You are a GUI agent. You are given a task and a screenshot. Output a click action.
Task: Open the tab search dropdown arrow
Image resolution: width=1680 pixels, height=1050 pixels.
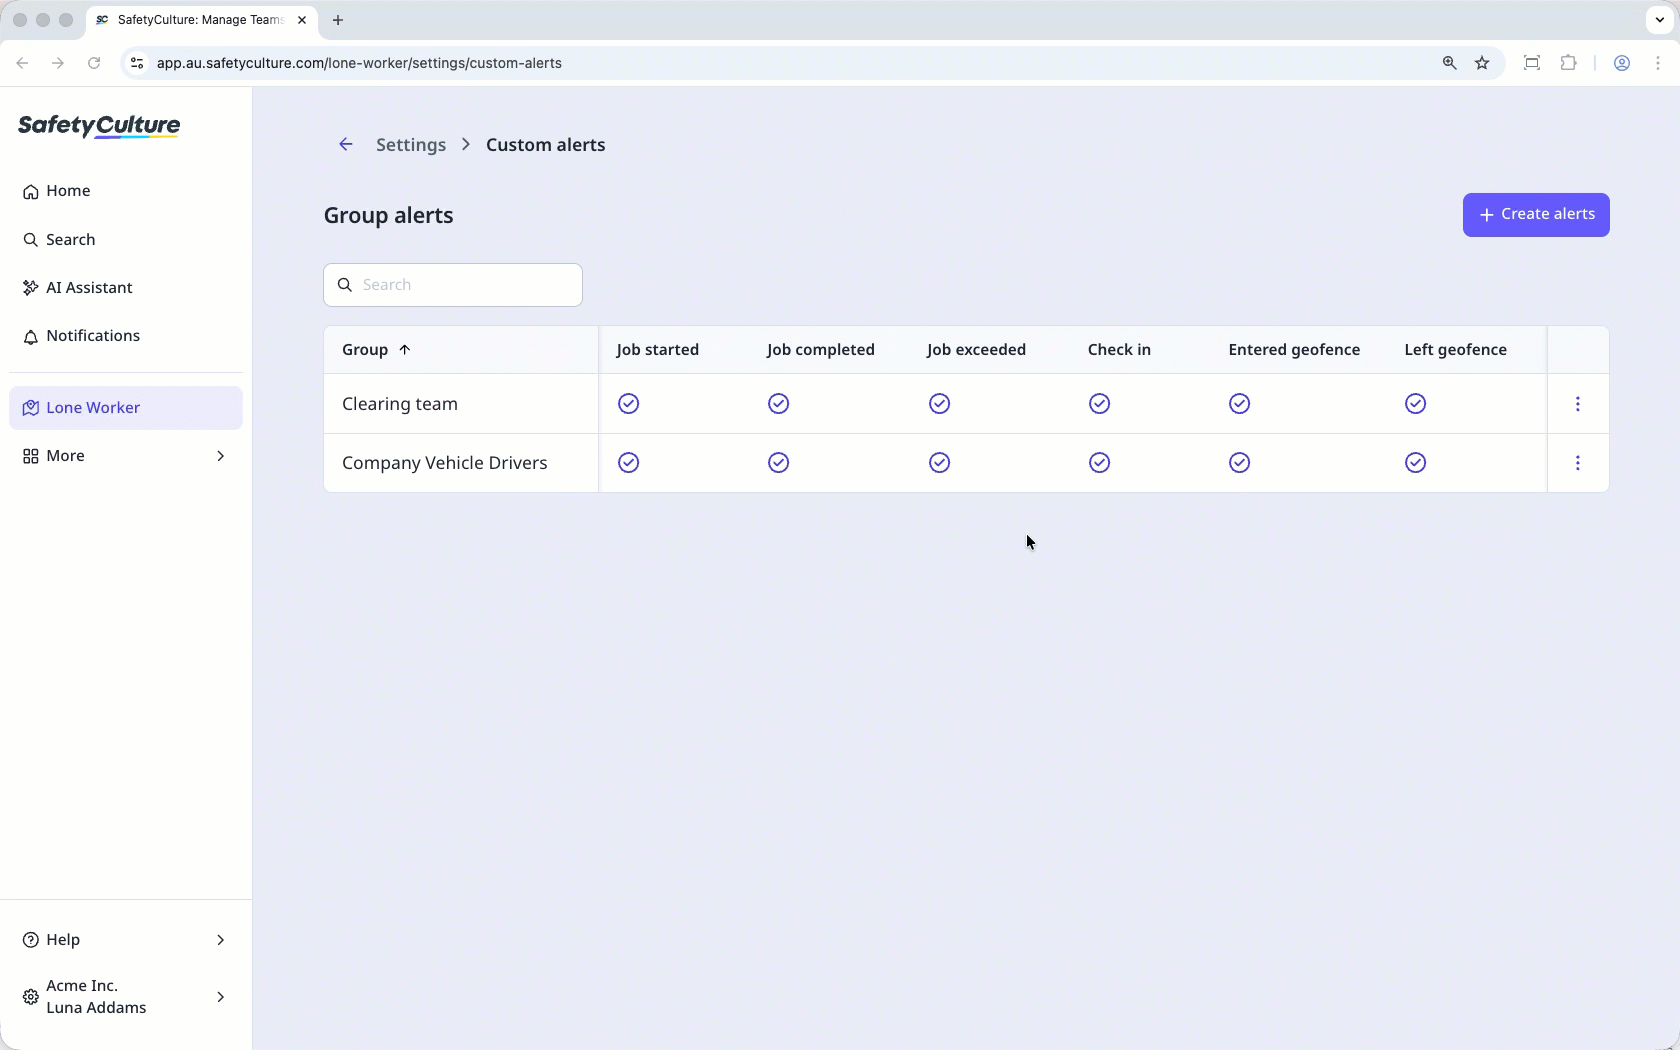click(x=1660, y=20)
